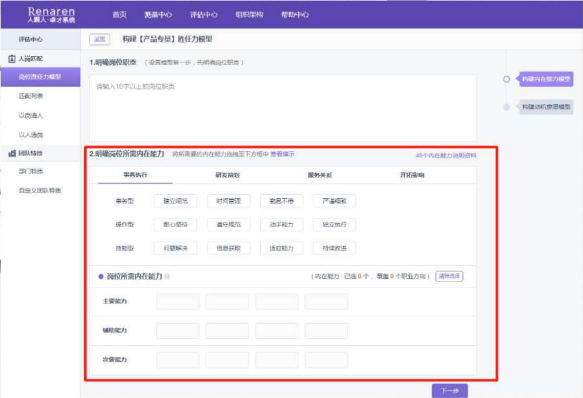Collapse the 人岗匹配 sidebar group

coord(30,59)
